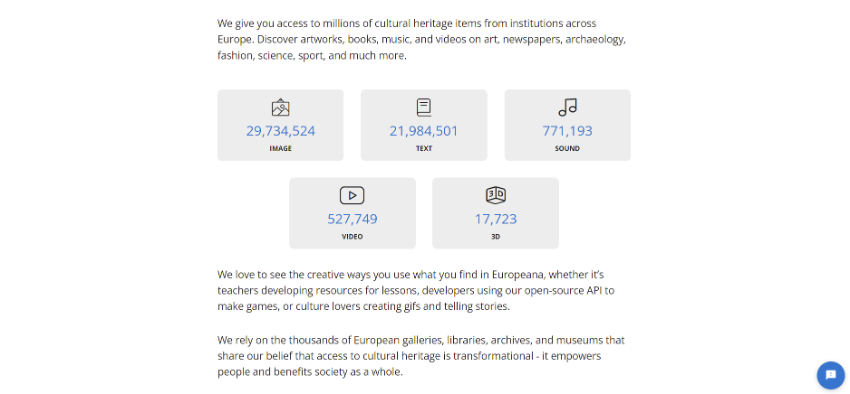Click the TEXT label
850x394 pixels.
424,148
